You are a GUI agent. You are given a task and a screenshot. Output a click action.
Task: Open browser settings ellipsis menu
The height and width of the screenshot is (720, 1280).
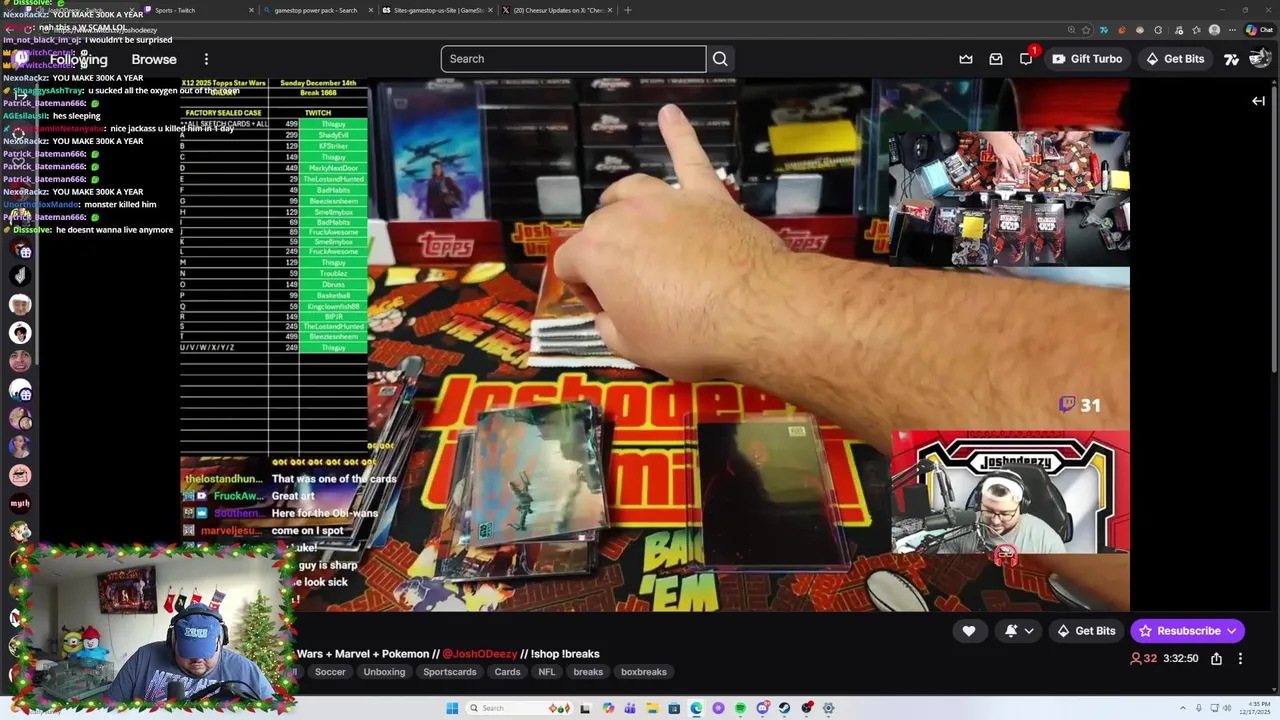[1233, 30]
